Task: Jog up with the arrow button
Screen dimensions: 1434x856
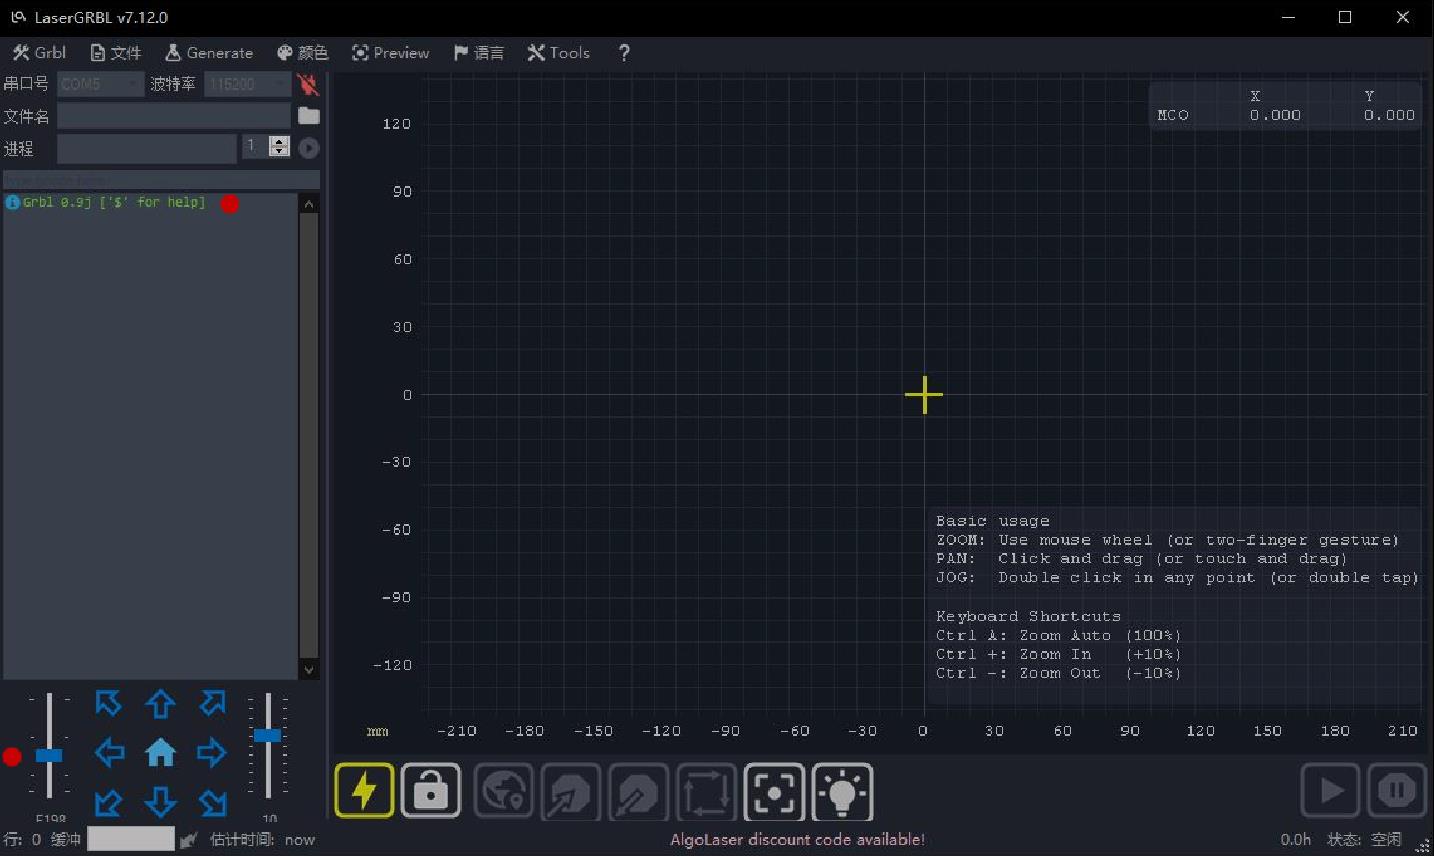Action: coord(160,704)
